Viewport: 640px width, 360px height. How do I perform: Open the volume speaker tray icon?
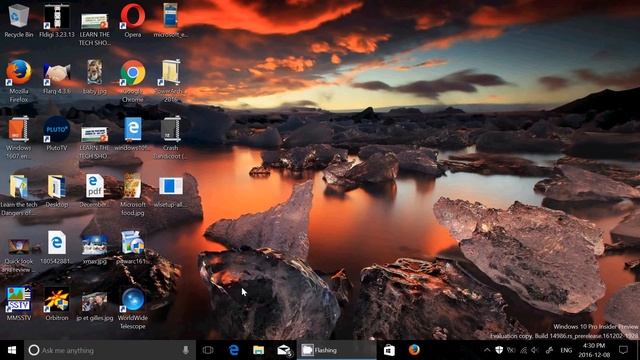click(535, 350)
